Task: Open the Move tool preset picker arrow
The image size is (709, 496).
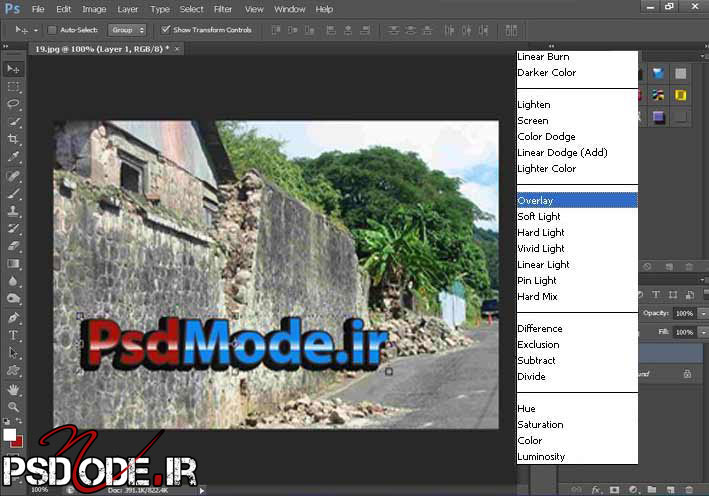Action: coord(36,30)
